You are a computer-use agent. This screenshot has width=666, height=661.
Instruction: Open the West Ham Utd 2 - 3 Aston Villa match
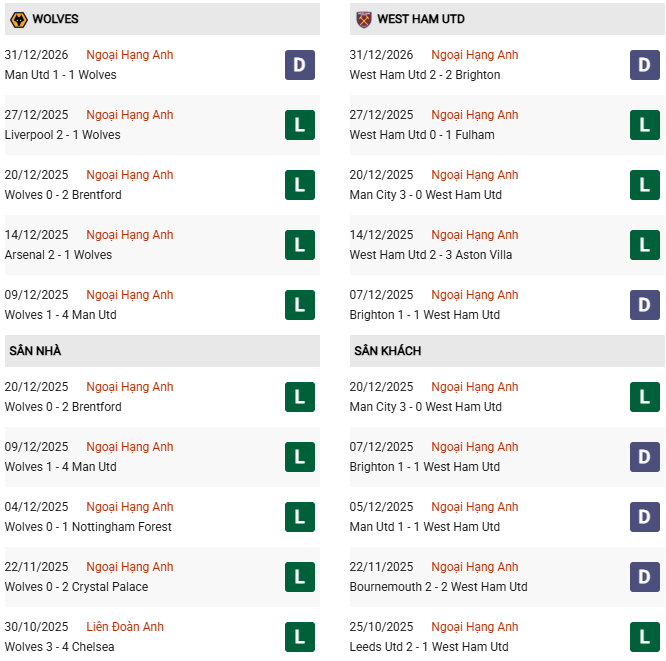pyautogui.click(x=430, y=255)
